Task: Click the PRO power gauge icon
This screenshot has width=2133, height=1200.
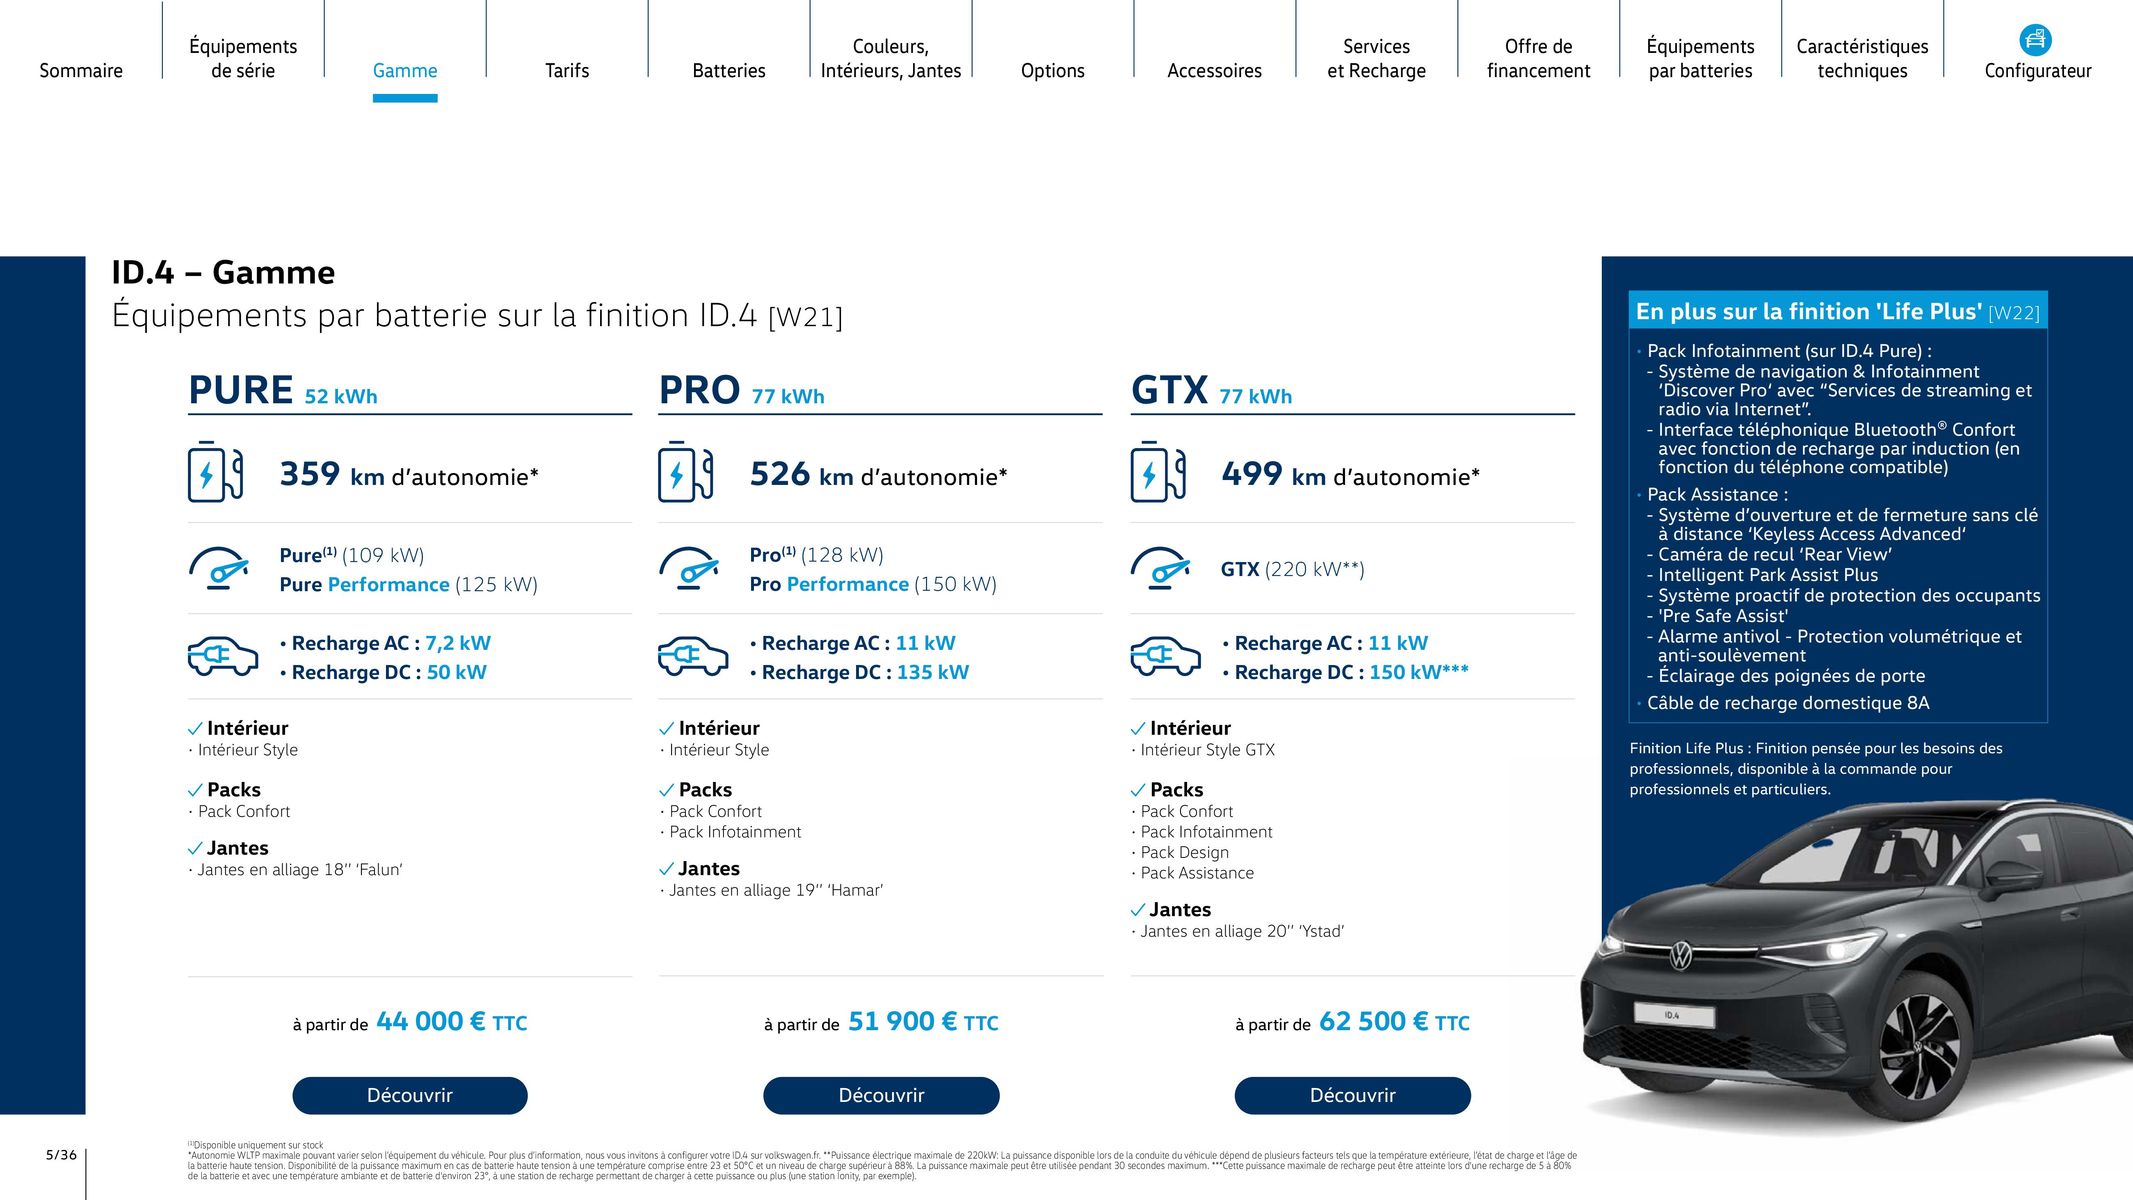Action: [x=689, y=568]
